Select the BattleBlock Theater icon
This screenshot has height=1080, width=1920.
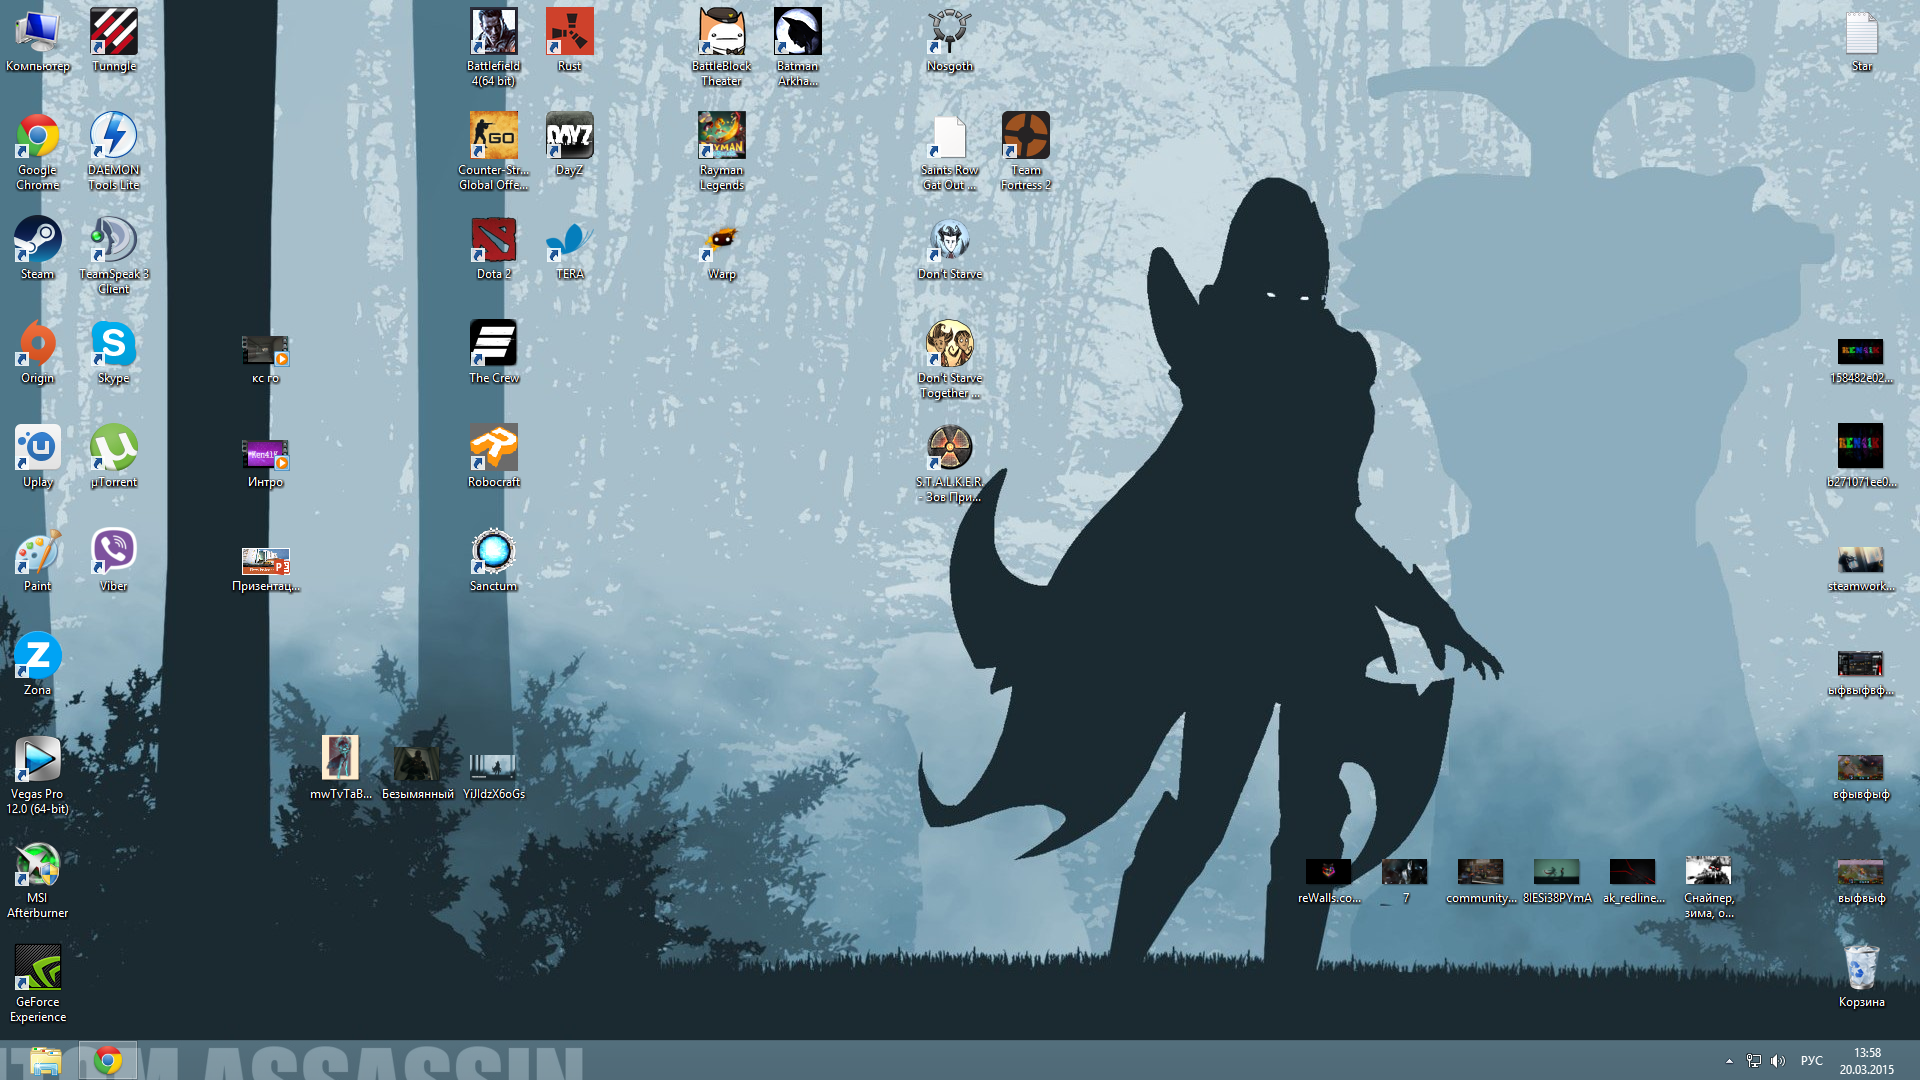(722, 47)
